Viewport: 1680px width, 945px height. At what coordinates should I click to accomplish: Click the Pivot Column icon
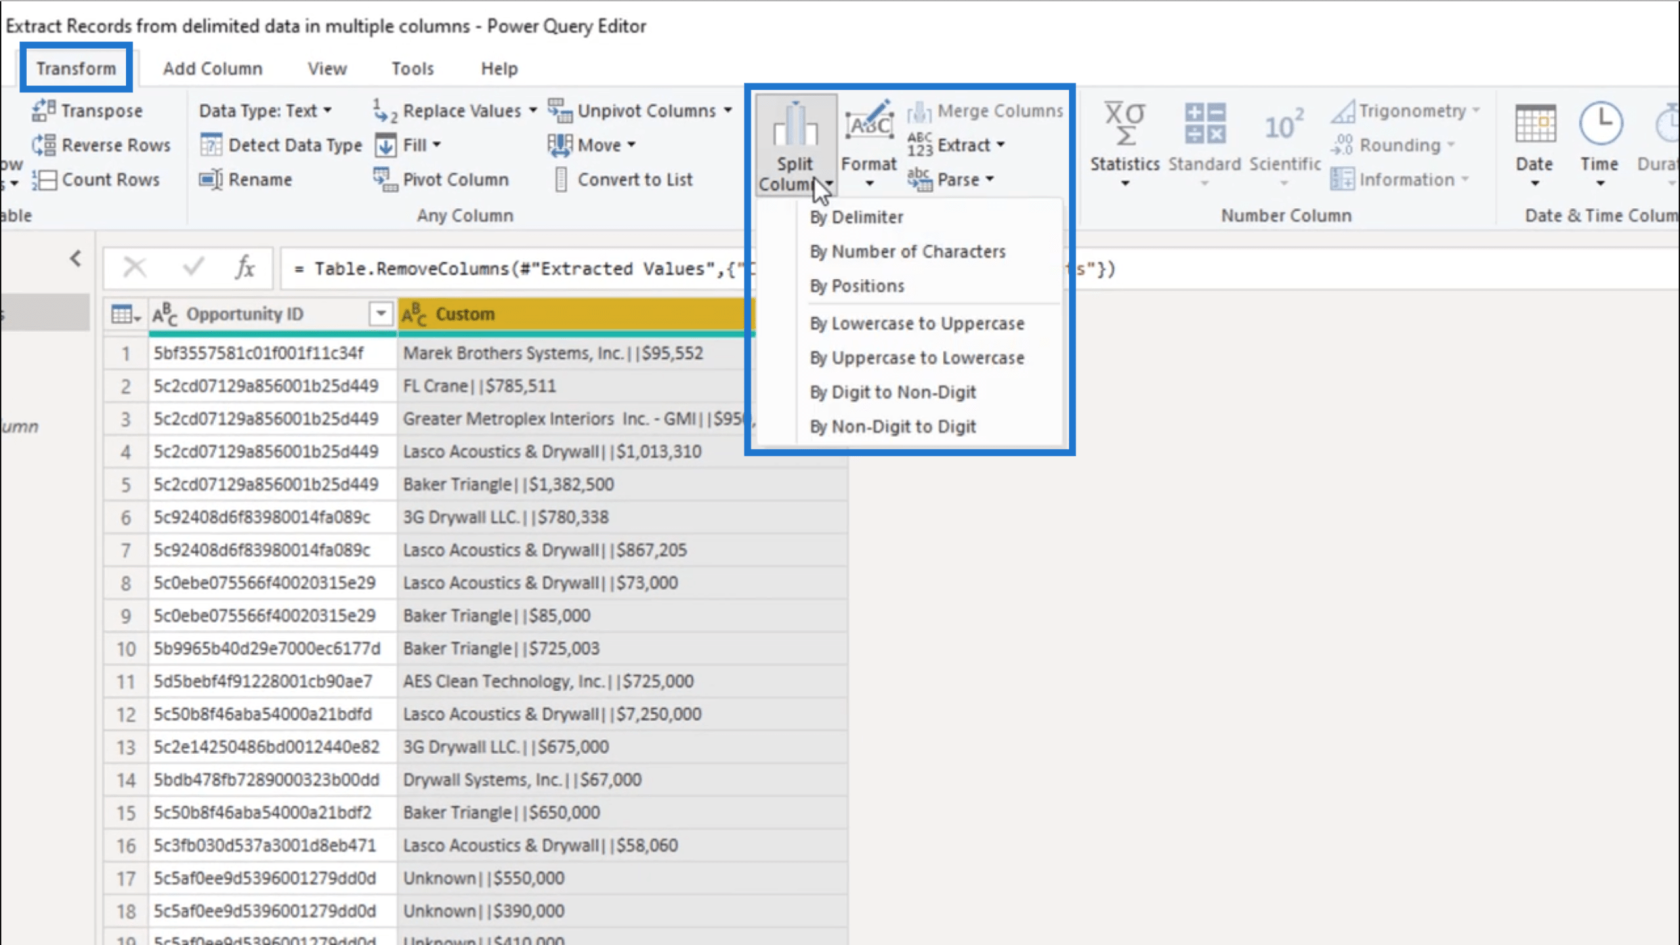coord(385,179)
